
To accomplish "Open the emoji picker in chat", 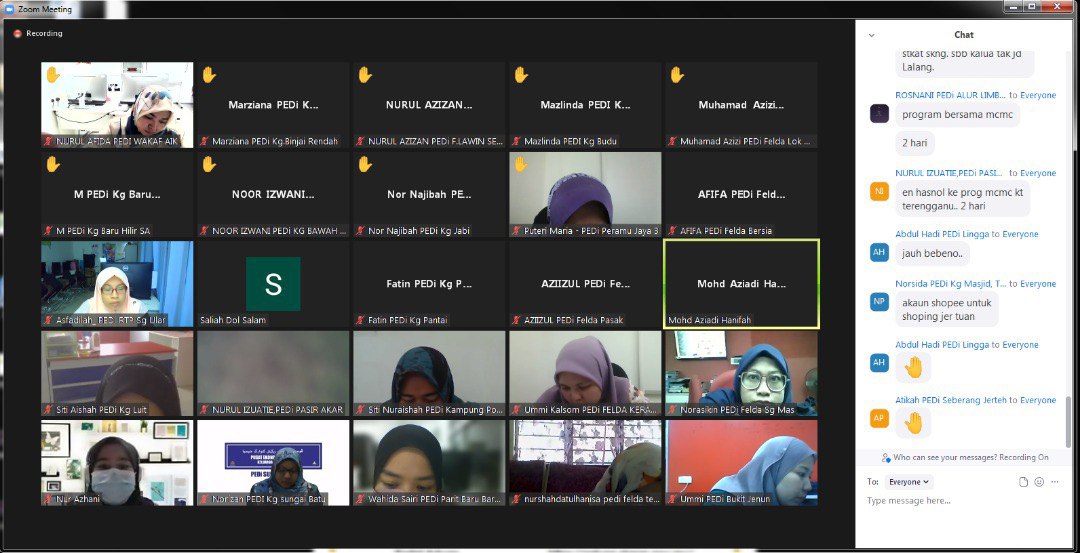I will (1039, 482).
